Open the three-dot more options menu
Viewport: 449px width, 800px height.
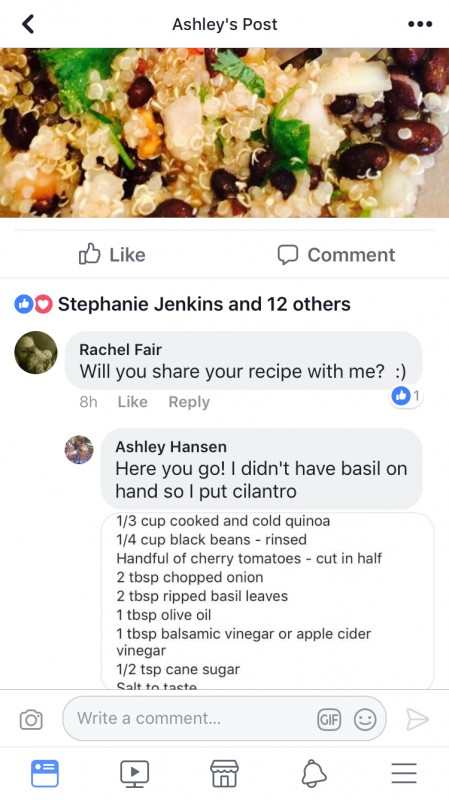(420, 24)
